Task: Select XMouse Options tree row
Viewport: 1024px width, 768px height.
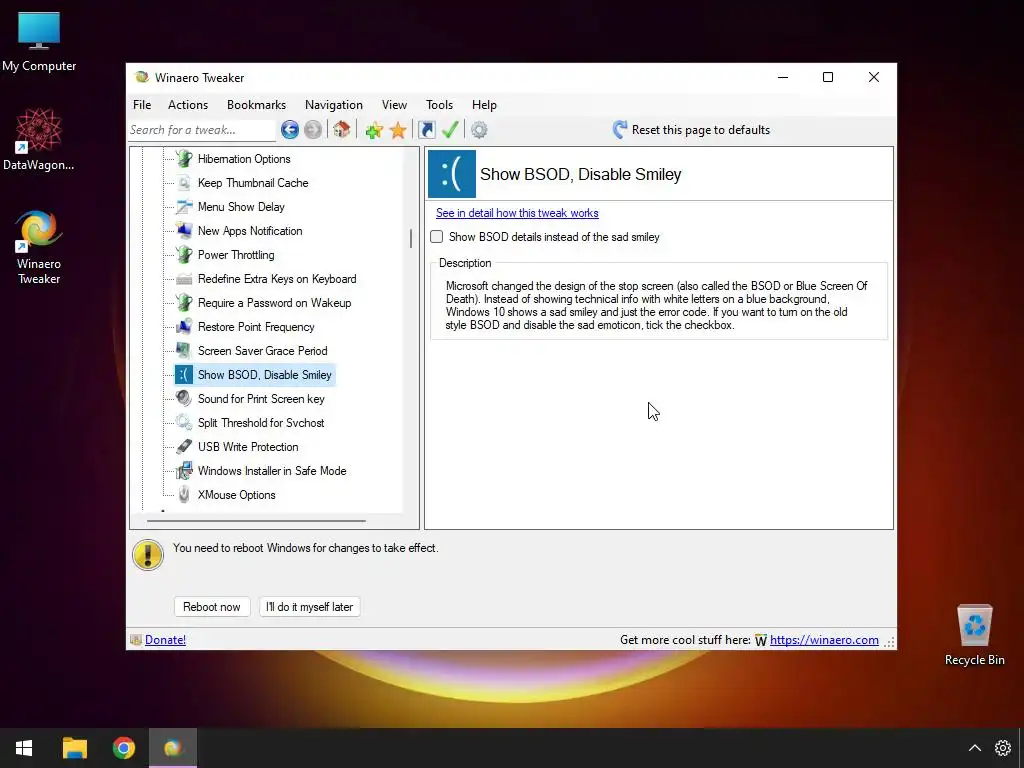Action: click(237, 495)
